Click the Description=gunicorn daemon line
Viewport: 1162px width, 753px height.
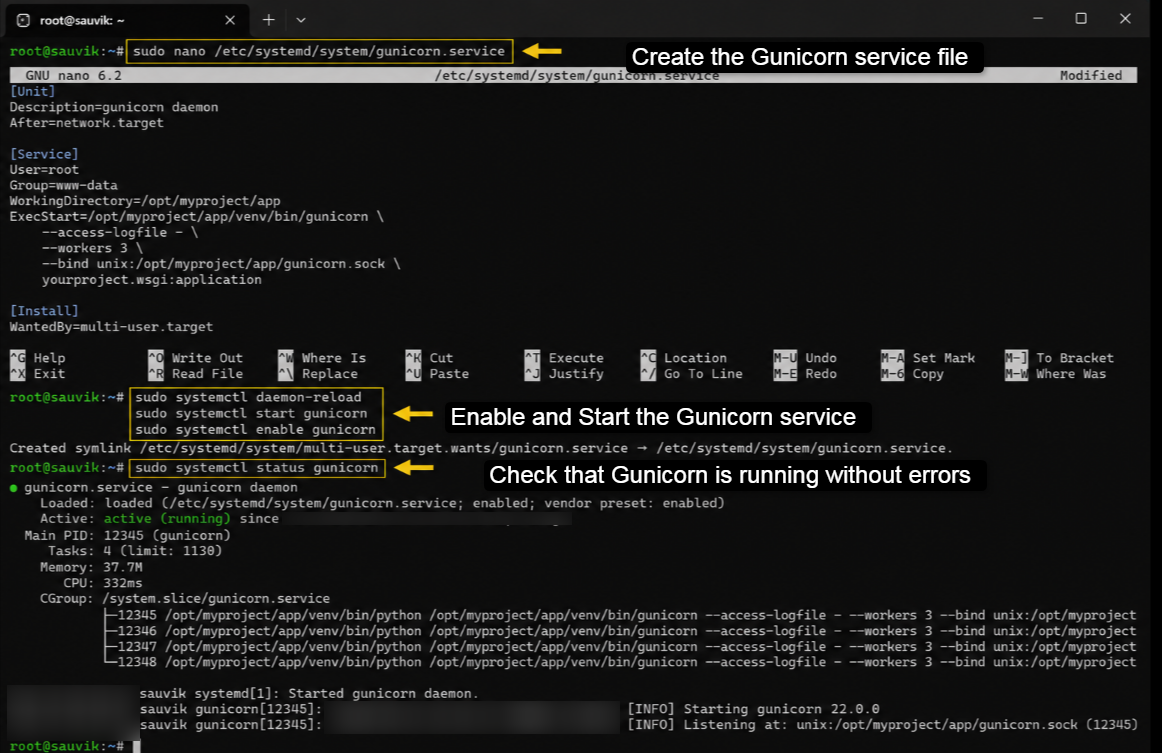tap(114, 107)
